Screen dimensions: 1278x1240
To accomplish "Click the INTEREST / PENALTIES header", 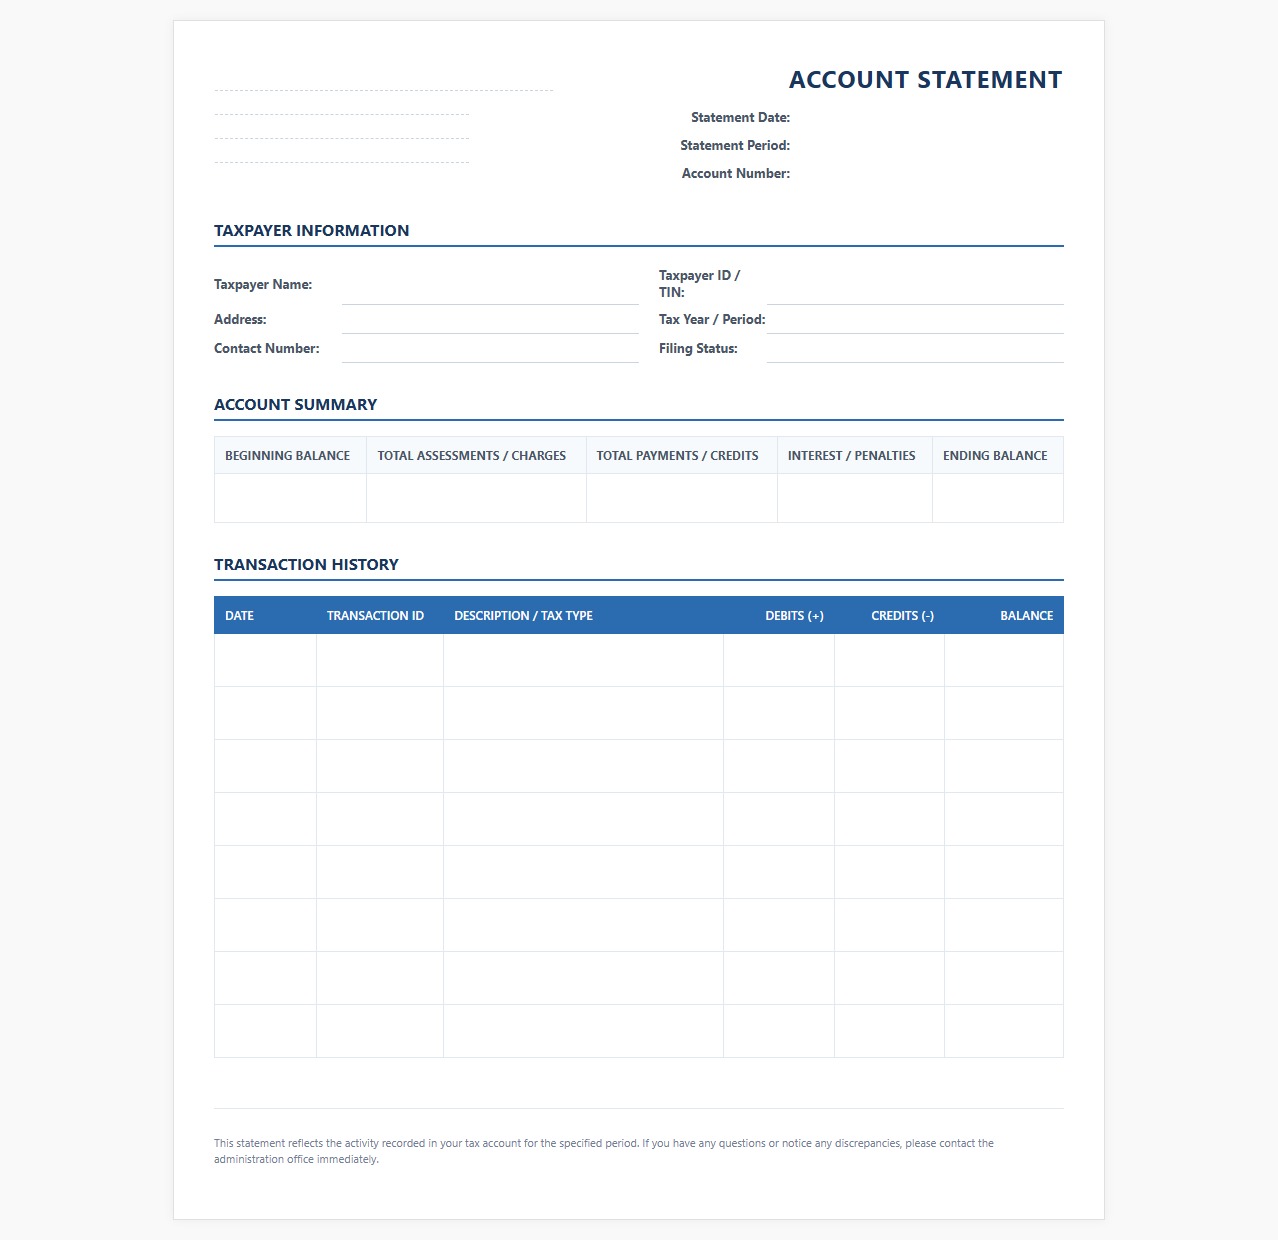I will pyautogui.click(x=855, y=456).
